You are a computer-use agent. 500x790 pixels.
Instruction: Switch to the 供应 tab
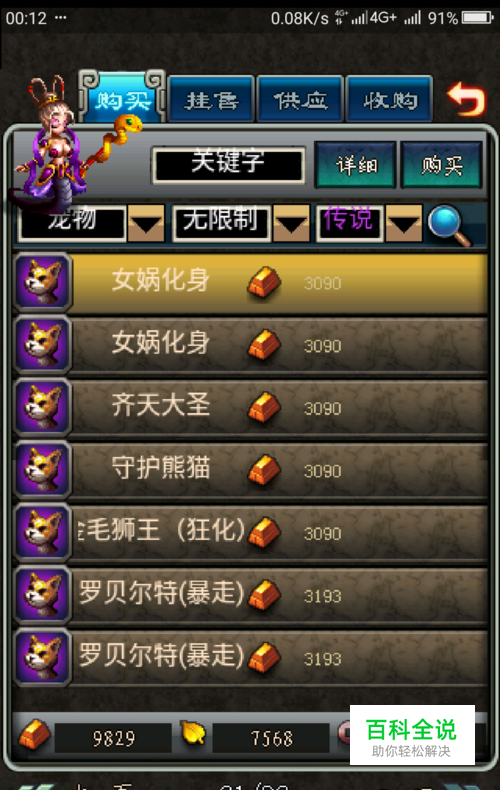tap(300, 100)
